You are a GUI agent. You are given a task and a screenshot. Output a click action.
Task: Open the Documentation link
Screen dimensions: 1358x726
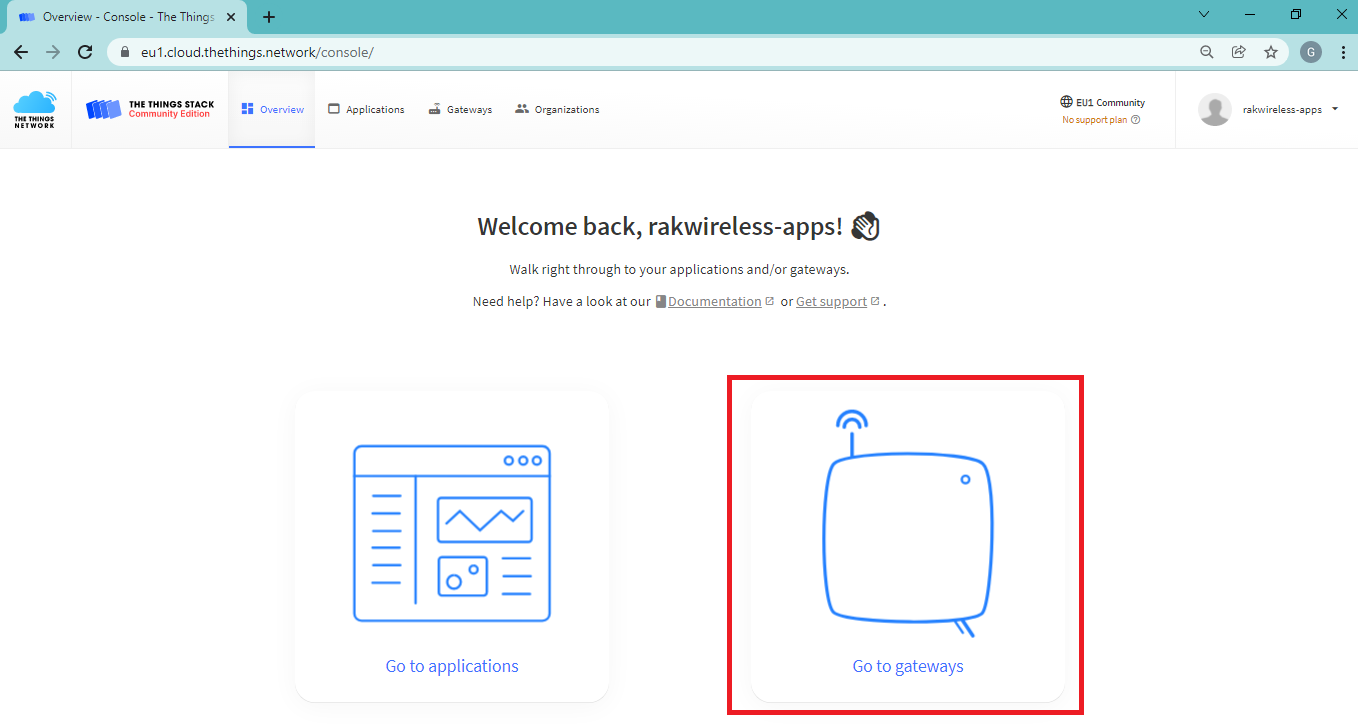pyautogui.click(x=714, y=301)
